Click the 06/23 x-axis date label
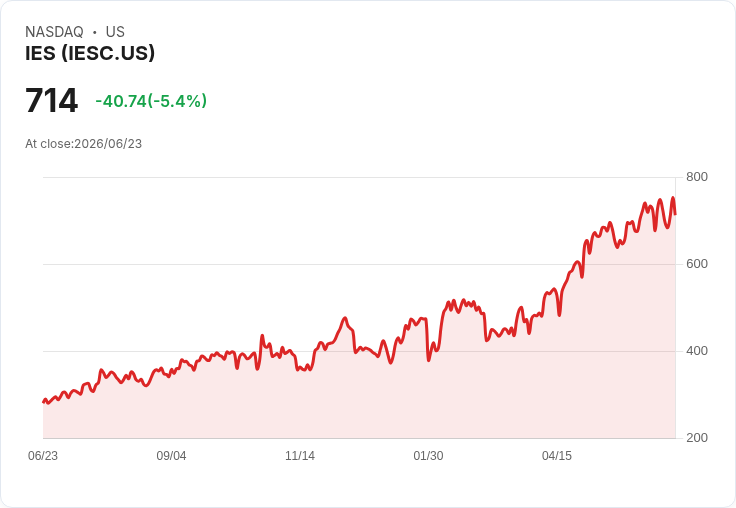This screenshot has width=736, height=508. [43, 456]
